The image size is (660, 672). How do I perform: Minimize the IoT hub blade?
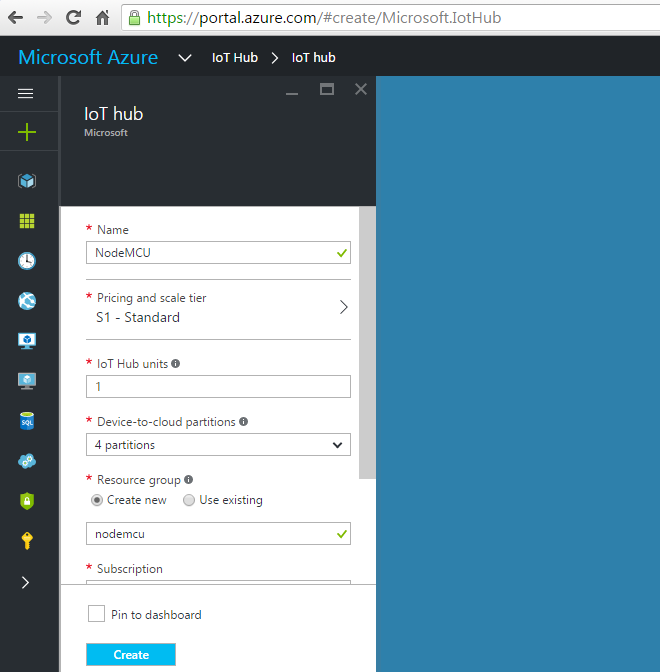coord(292,91)
